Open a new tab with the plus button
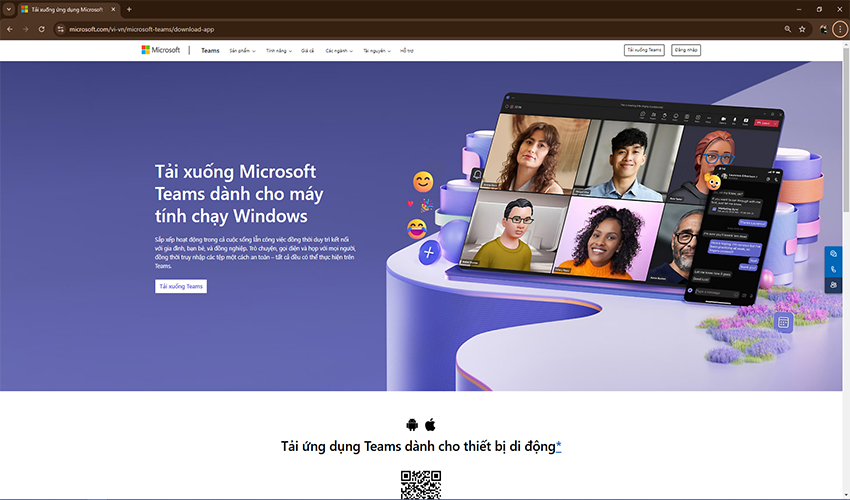This screenshot has width=850, height=500. (x=129, y=9)
